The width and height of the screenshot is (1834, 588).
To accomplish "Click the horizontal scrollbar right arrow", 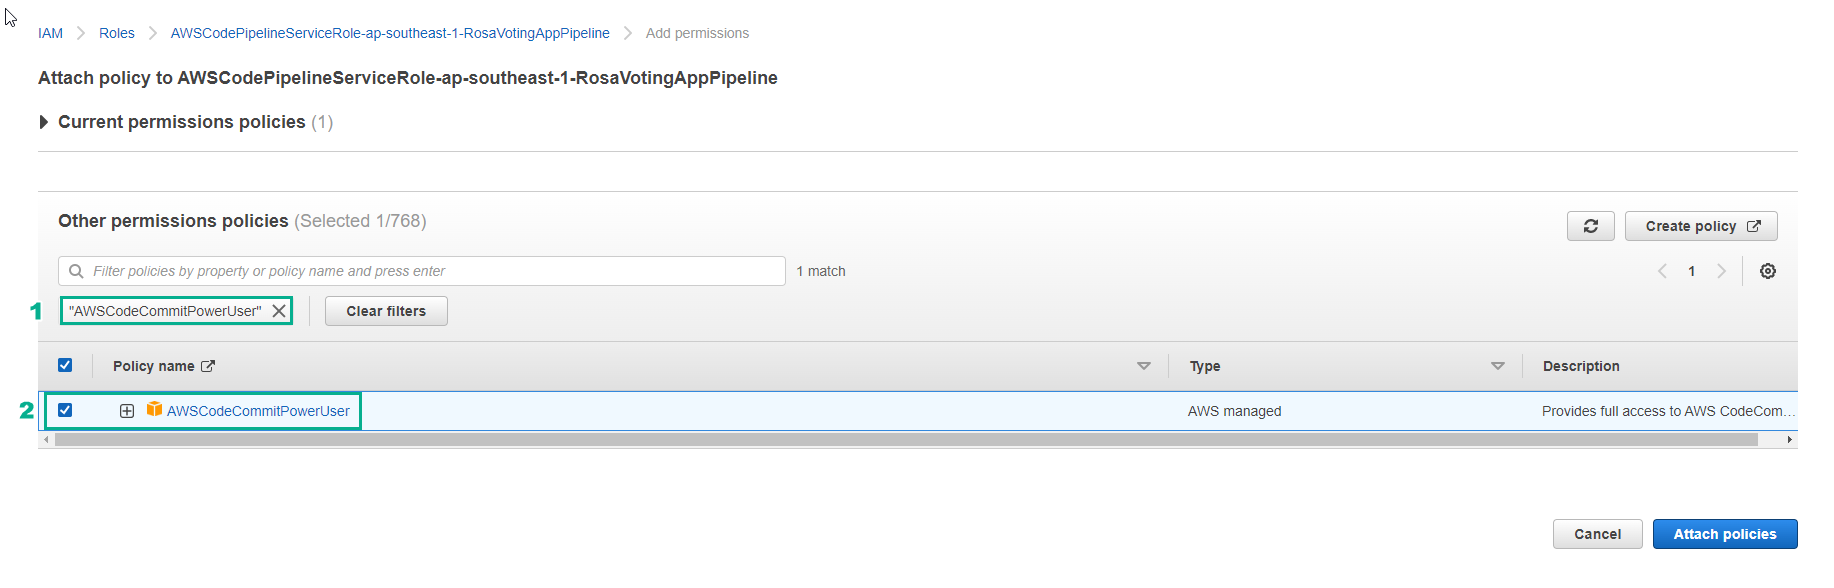I will (1788, 440).
